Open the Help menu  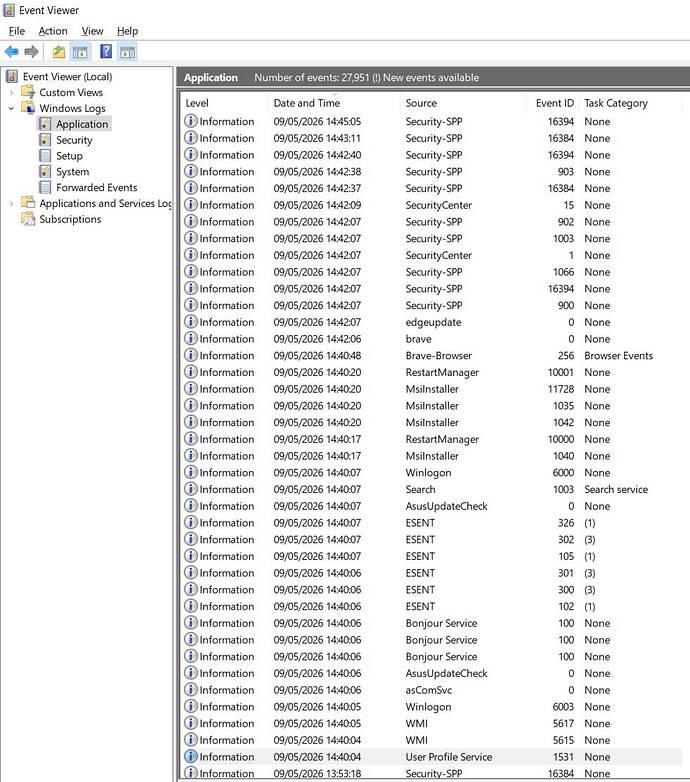(127, 31)
